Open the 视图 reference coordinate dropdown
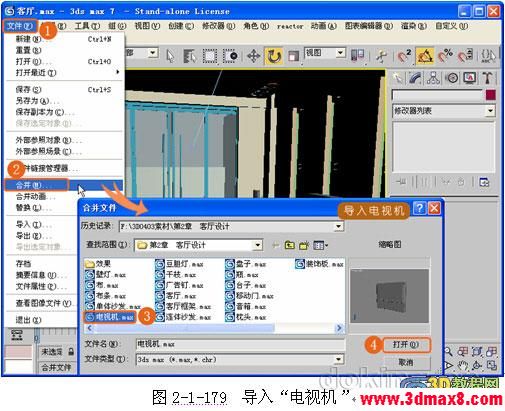The width and height of the screenshot is (505, 411). pyautogui.click(x=340, y=53)
